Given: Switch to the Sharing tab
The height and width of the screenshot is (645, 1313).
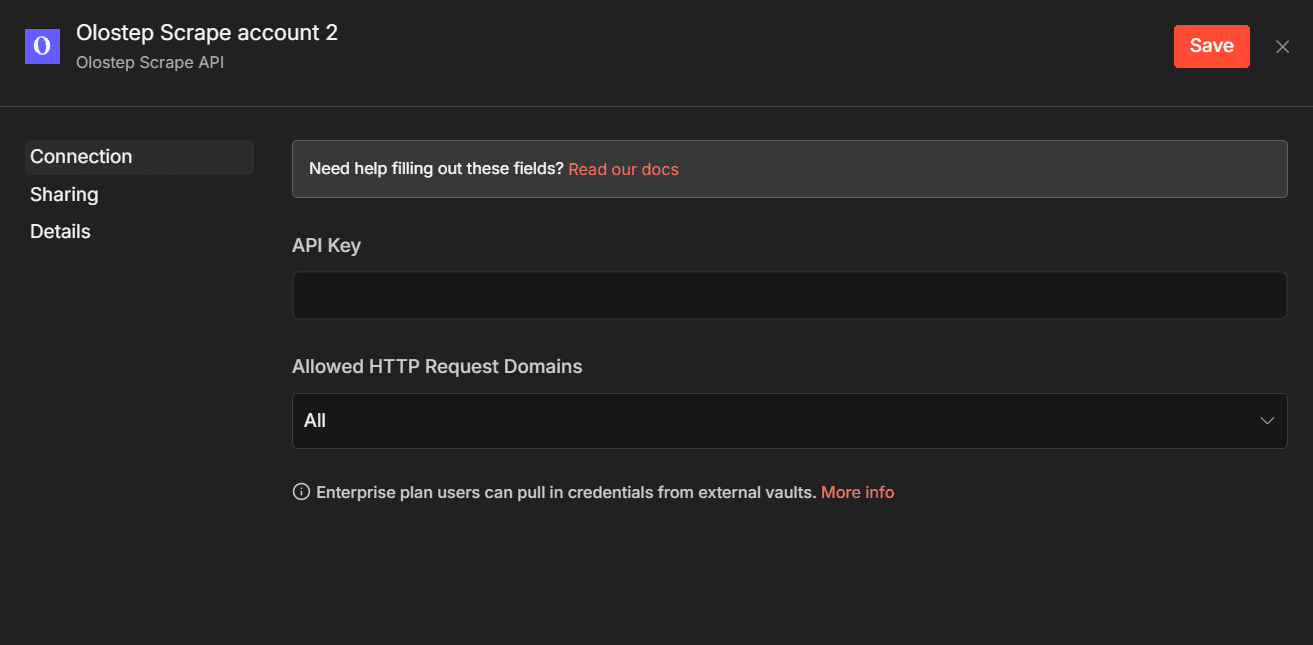Looking at the screenshot, I should (x=64, y=194).
